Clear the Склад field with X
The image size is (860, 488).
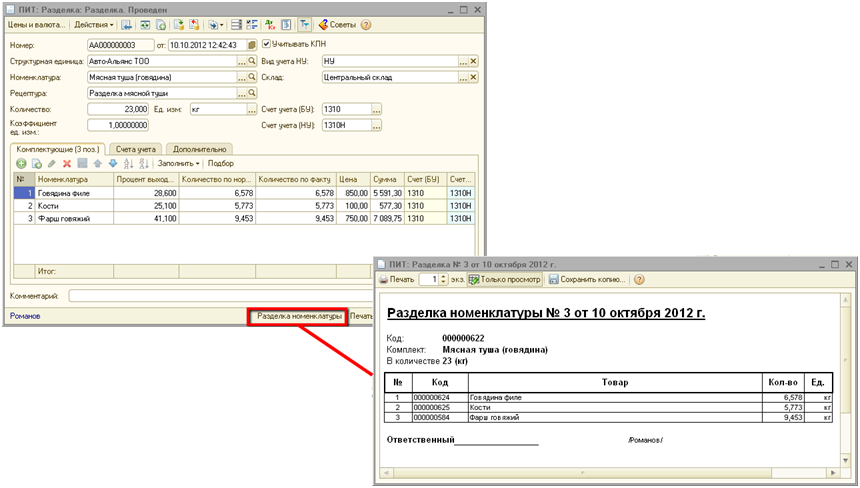474,77
